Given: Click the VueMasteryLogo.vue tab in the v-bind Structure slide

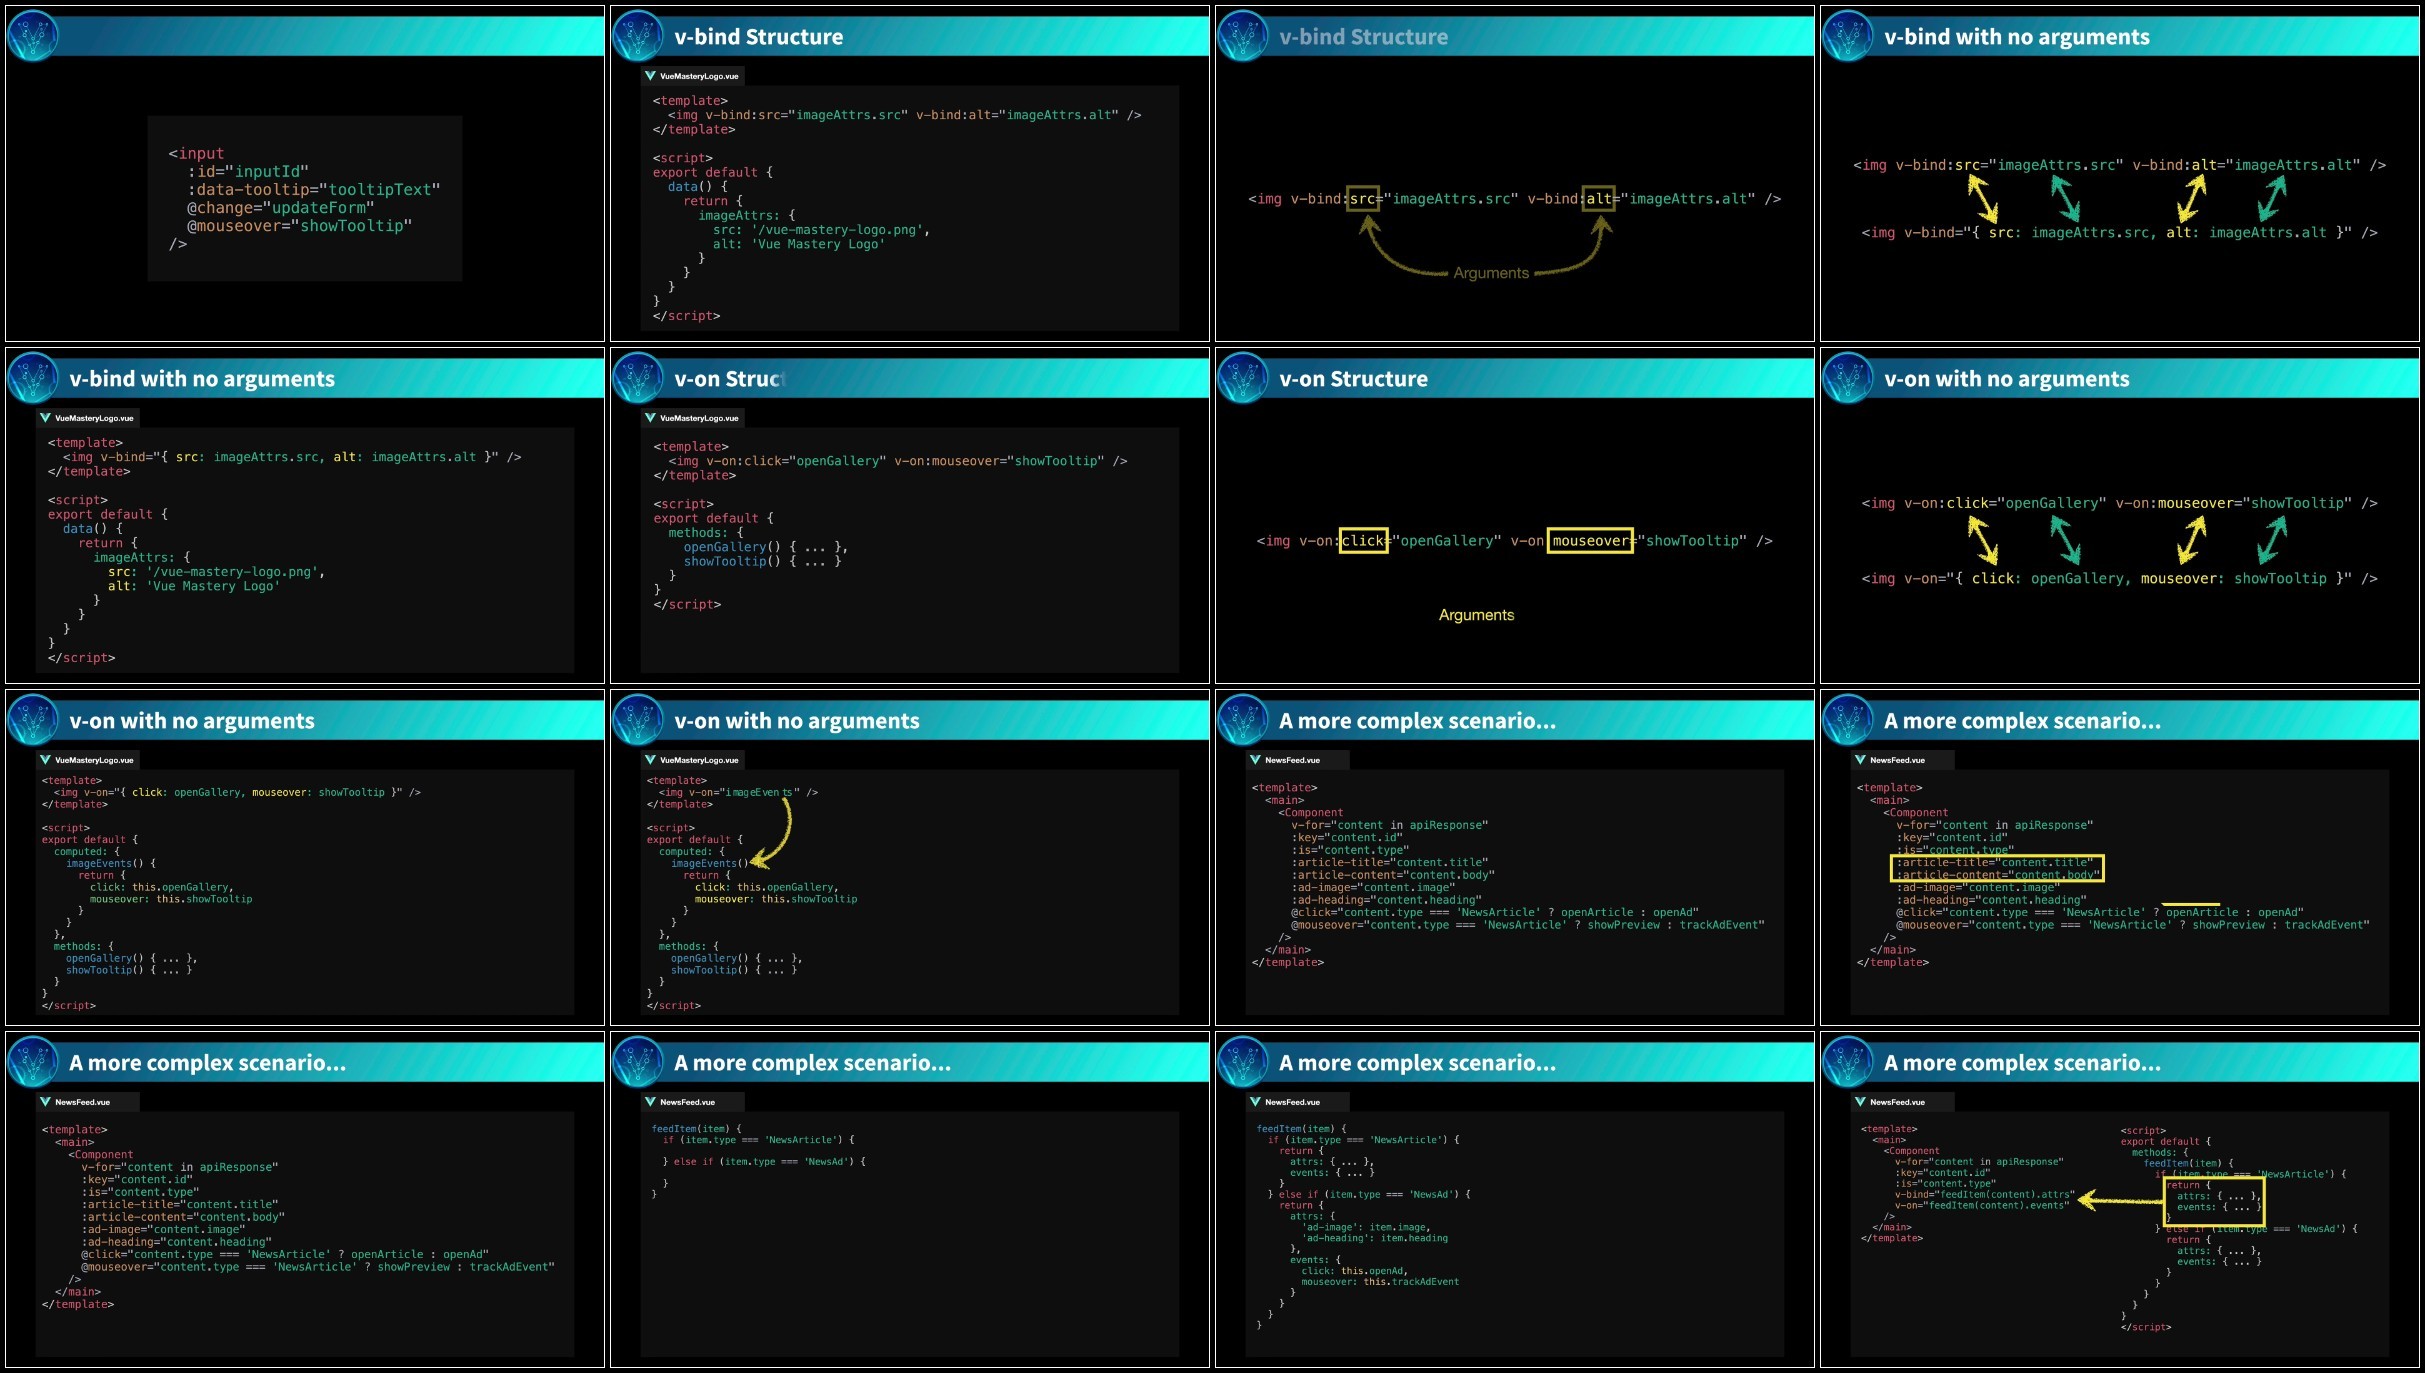Looking at the screenshot, I should [x=693, y=76].
